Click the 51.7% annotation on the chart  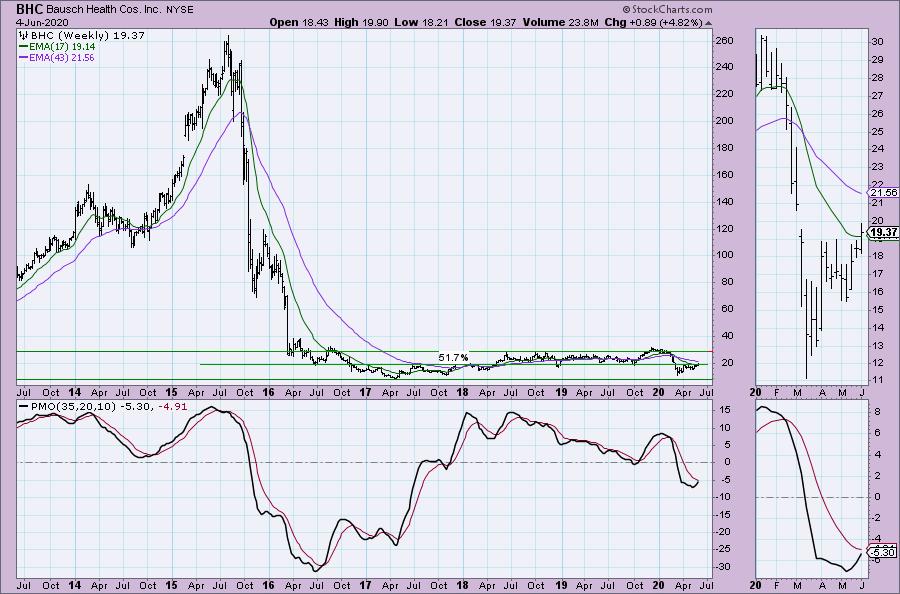(x=453, y=358)
